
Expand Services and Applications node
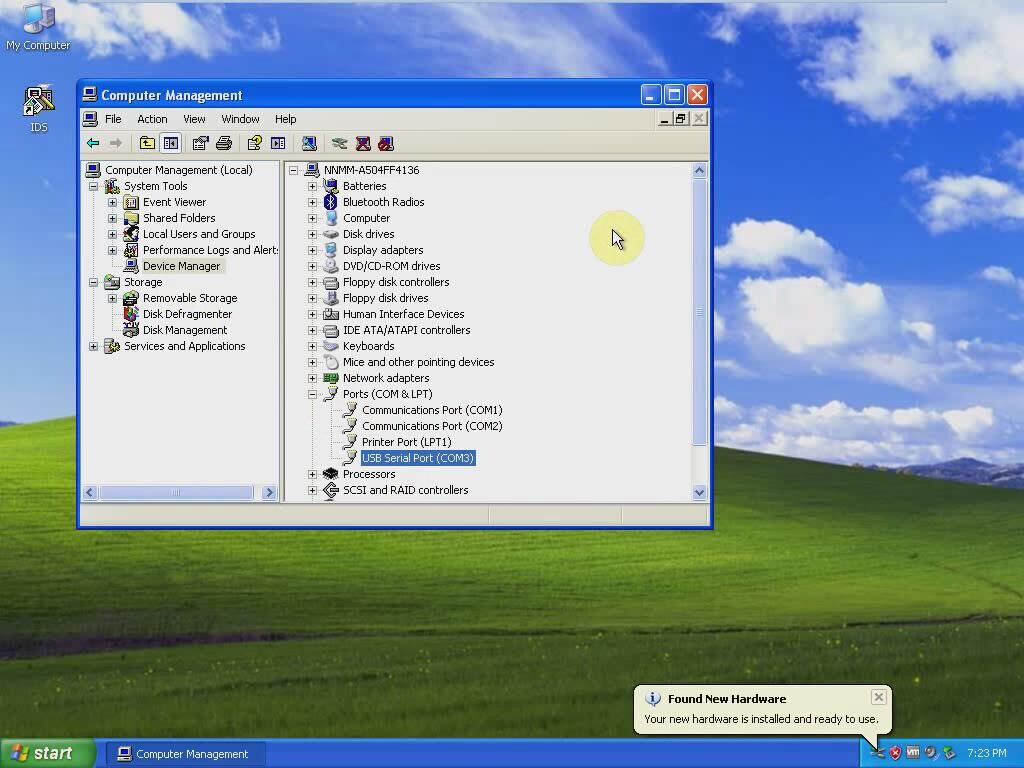coord(93,346)
